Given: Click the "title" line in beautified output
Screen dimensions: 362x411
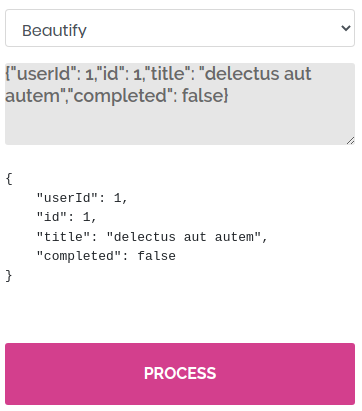Looking at the screenshot, I should [152, 237].
